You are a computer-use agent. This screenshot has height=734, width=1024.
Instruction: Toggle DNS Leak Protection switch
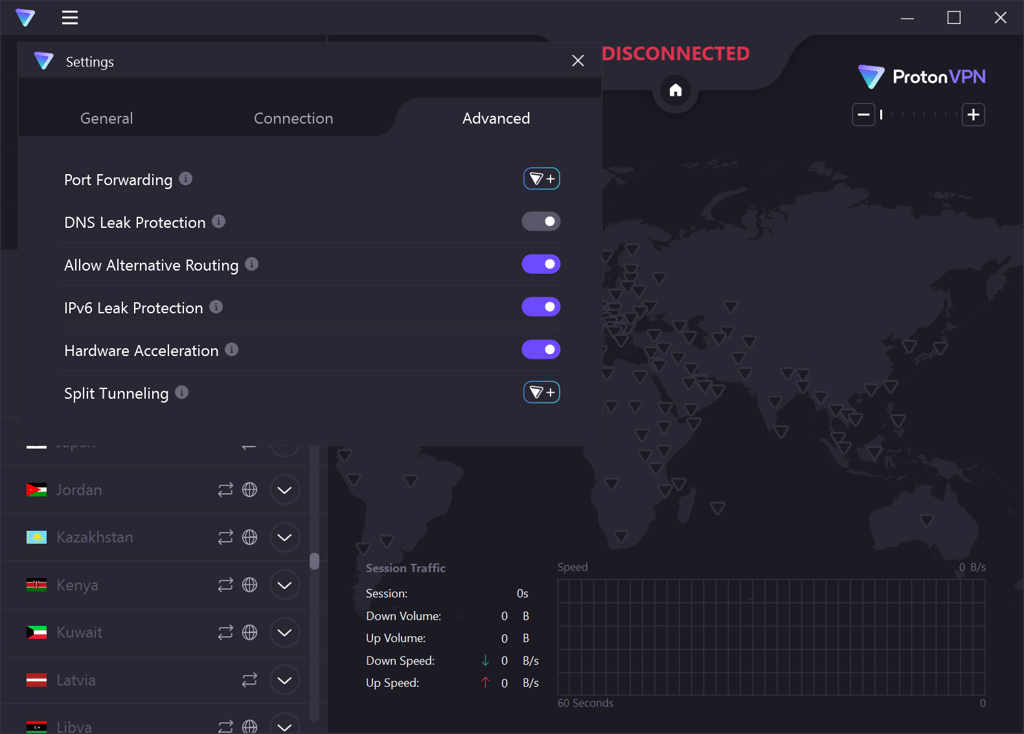pos(541,221)
